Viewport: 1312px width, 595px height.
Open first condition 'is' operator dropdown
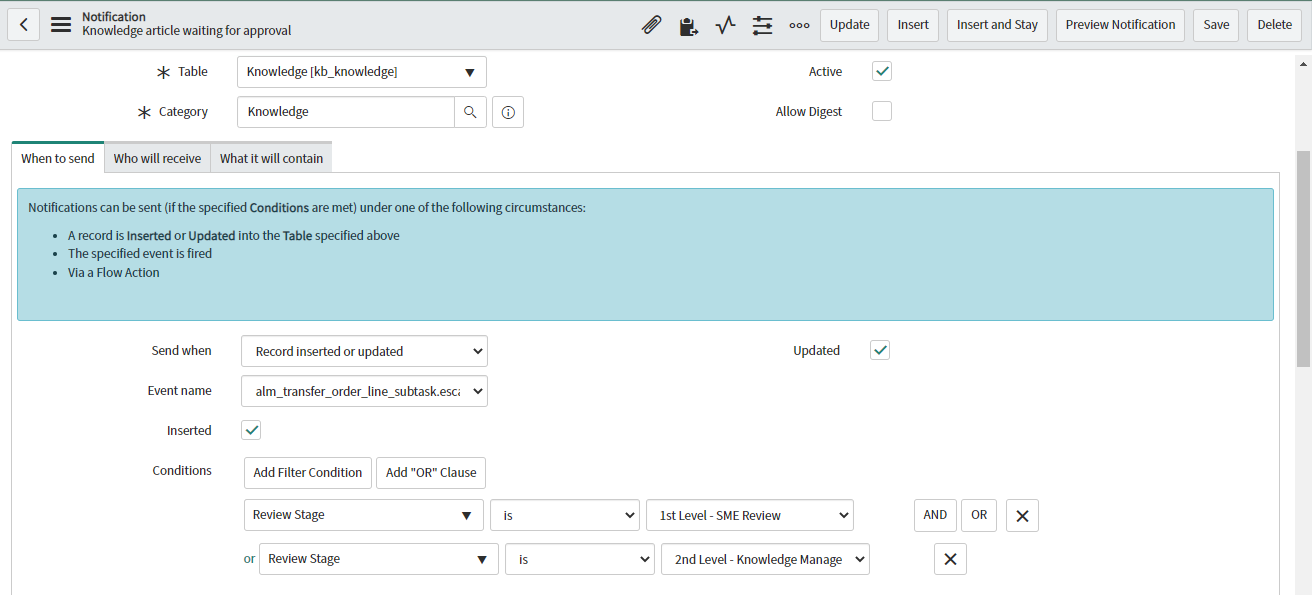(x=565, y=515)
